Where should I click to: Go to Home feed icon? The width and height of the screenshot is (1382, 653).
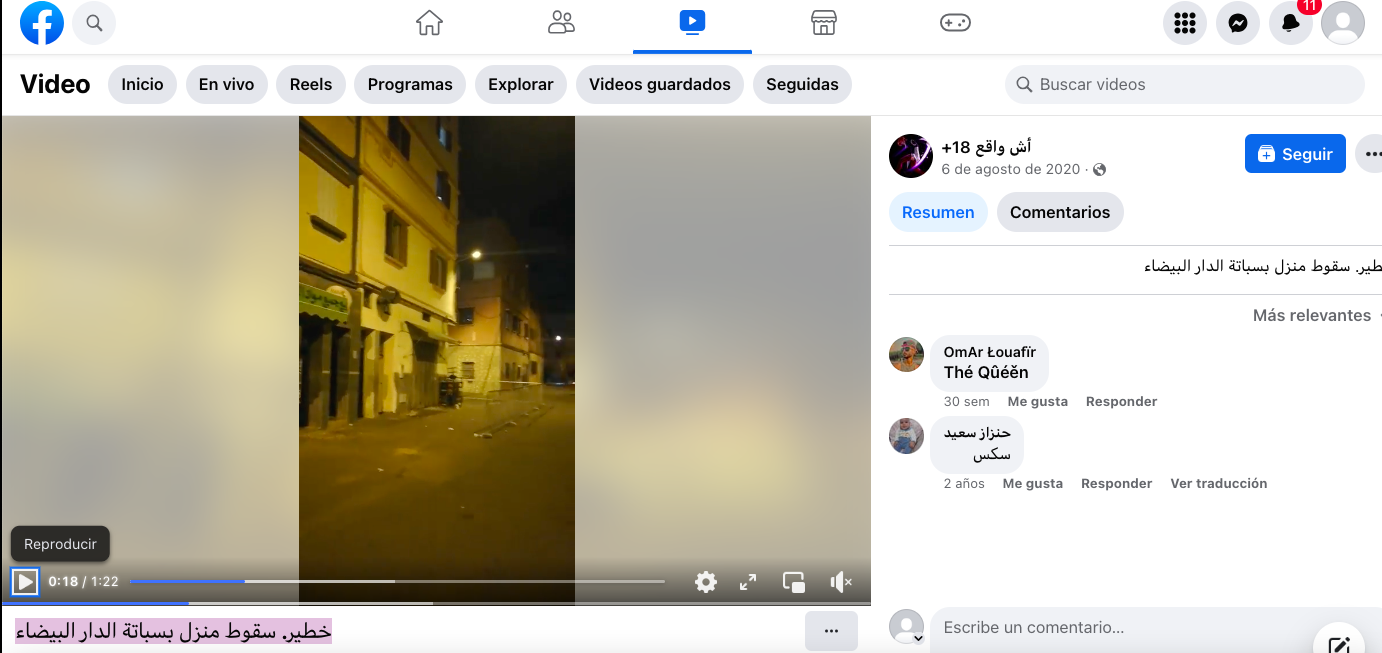point(429,23)
